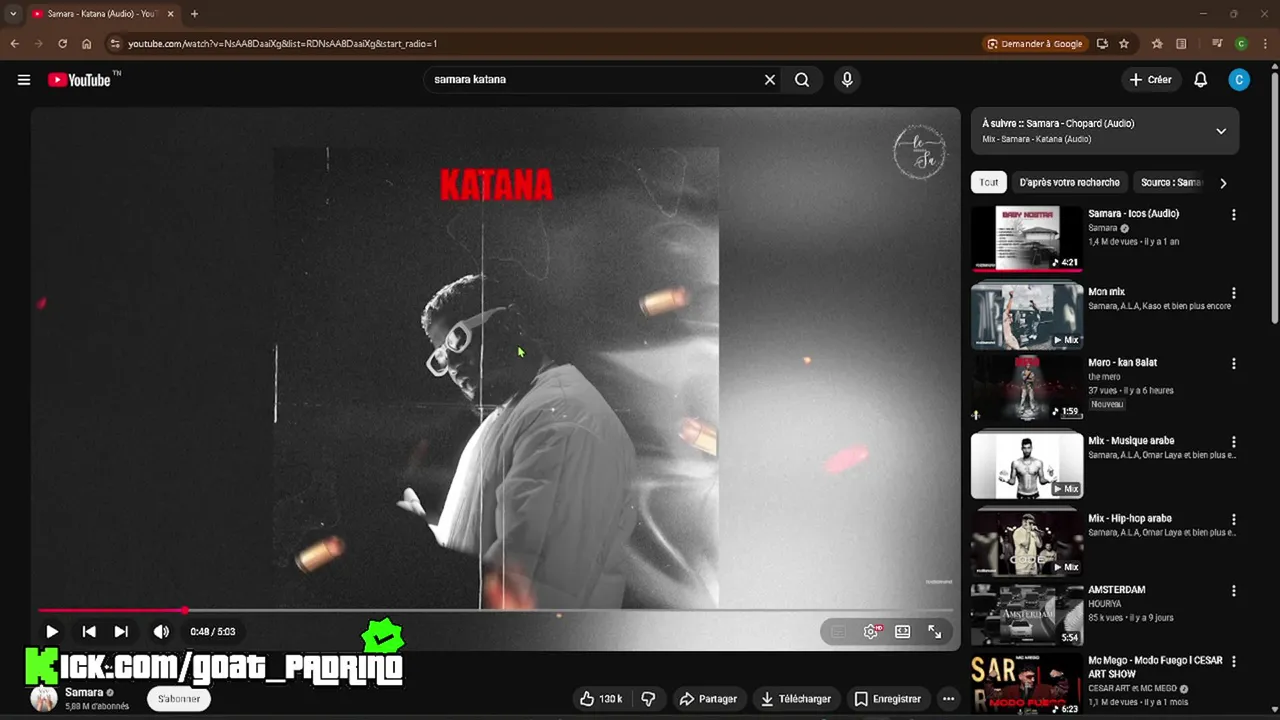The width and height of the screenshot is (1280, 720).
Task: Open more actions below the video
Action: 948,699
